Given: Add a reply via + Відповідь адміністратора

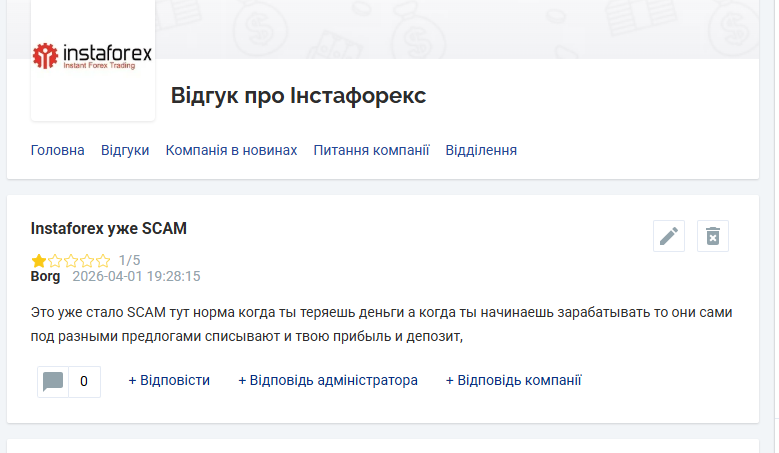Looking at the screenshot, I should tap(328, 380).
